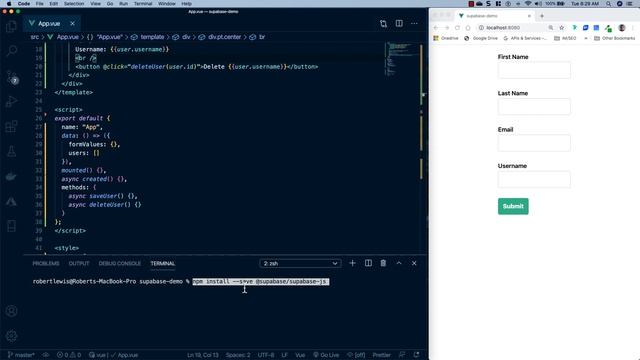The height and width of the screenshot is (360, 640).
Task: Open the Terminal menu in the menu bar
Action: pos(143,4)
